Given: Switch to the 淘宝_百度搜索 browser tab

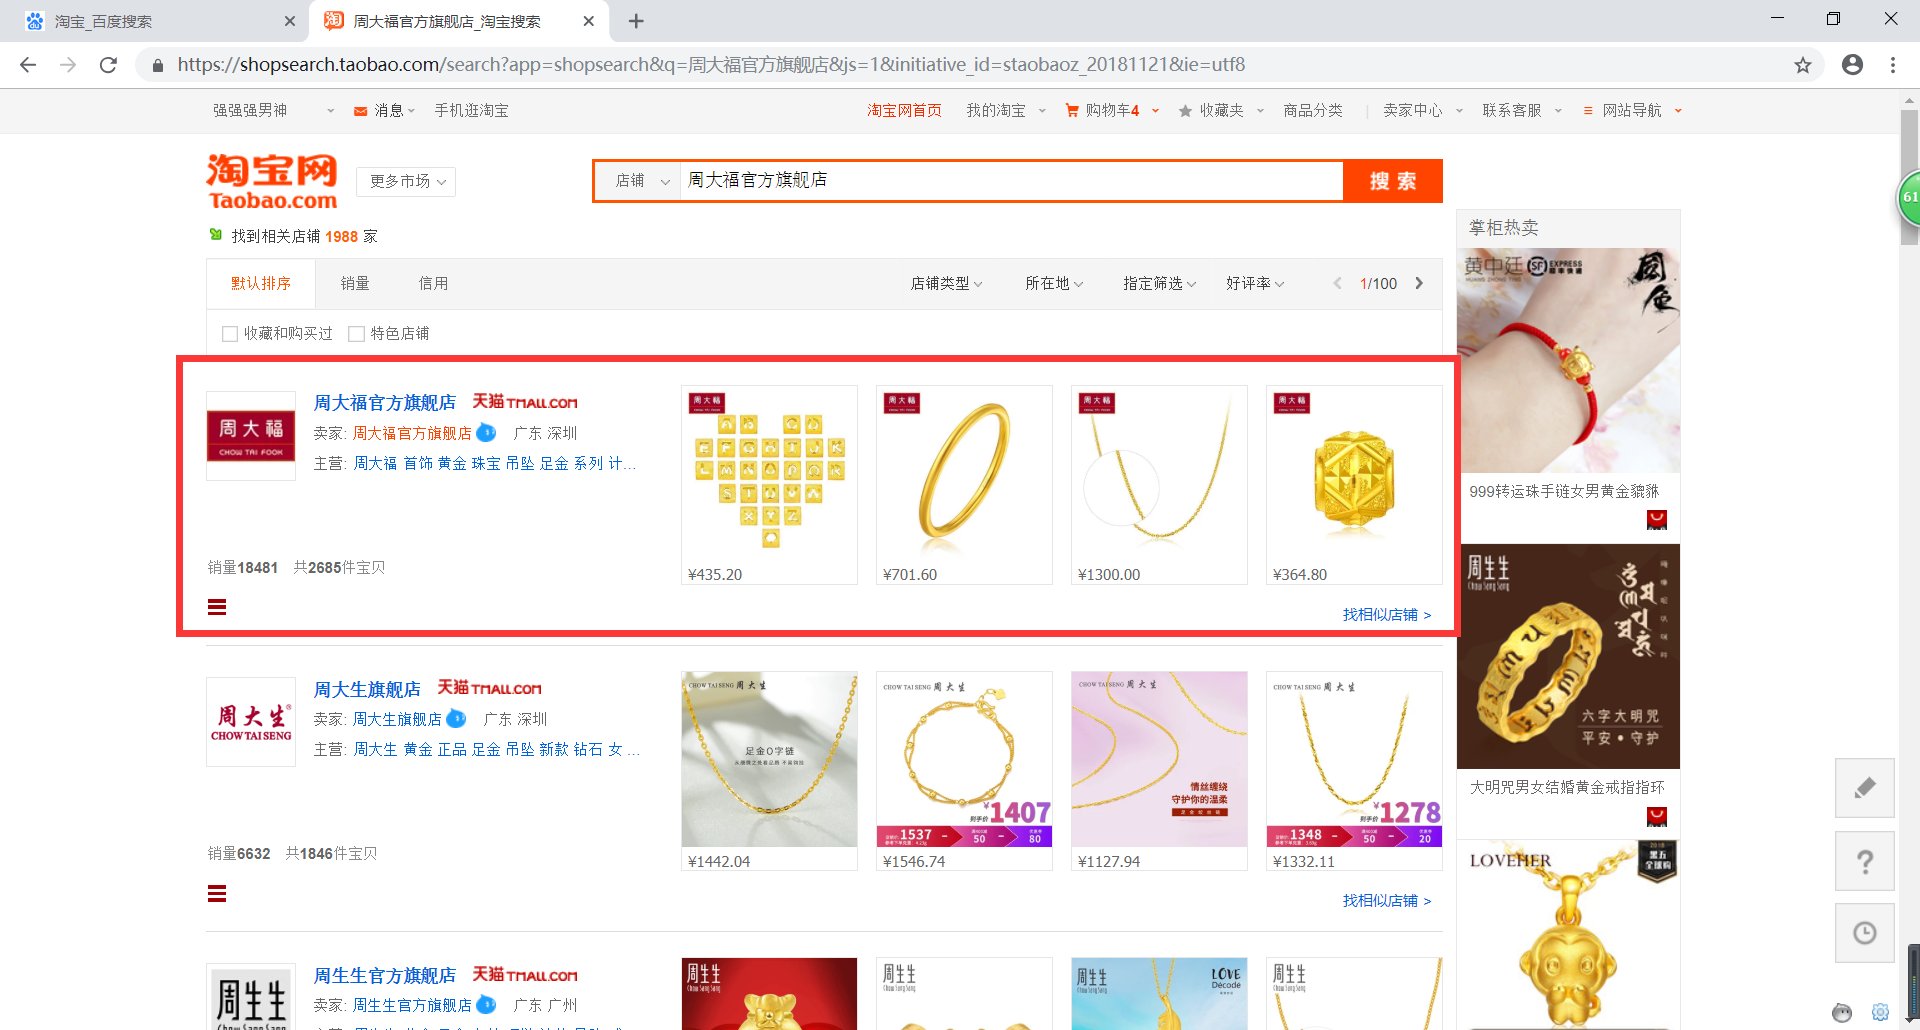Looking at the screenshot, I should 150,20.
